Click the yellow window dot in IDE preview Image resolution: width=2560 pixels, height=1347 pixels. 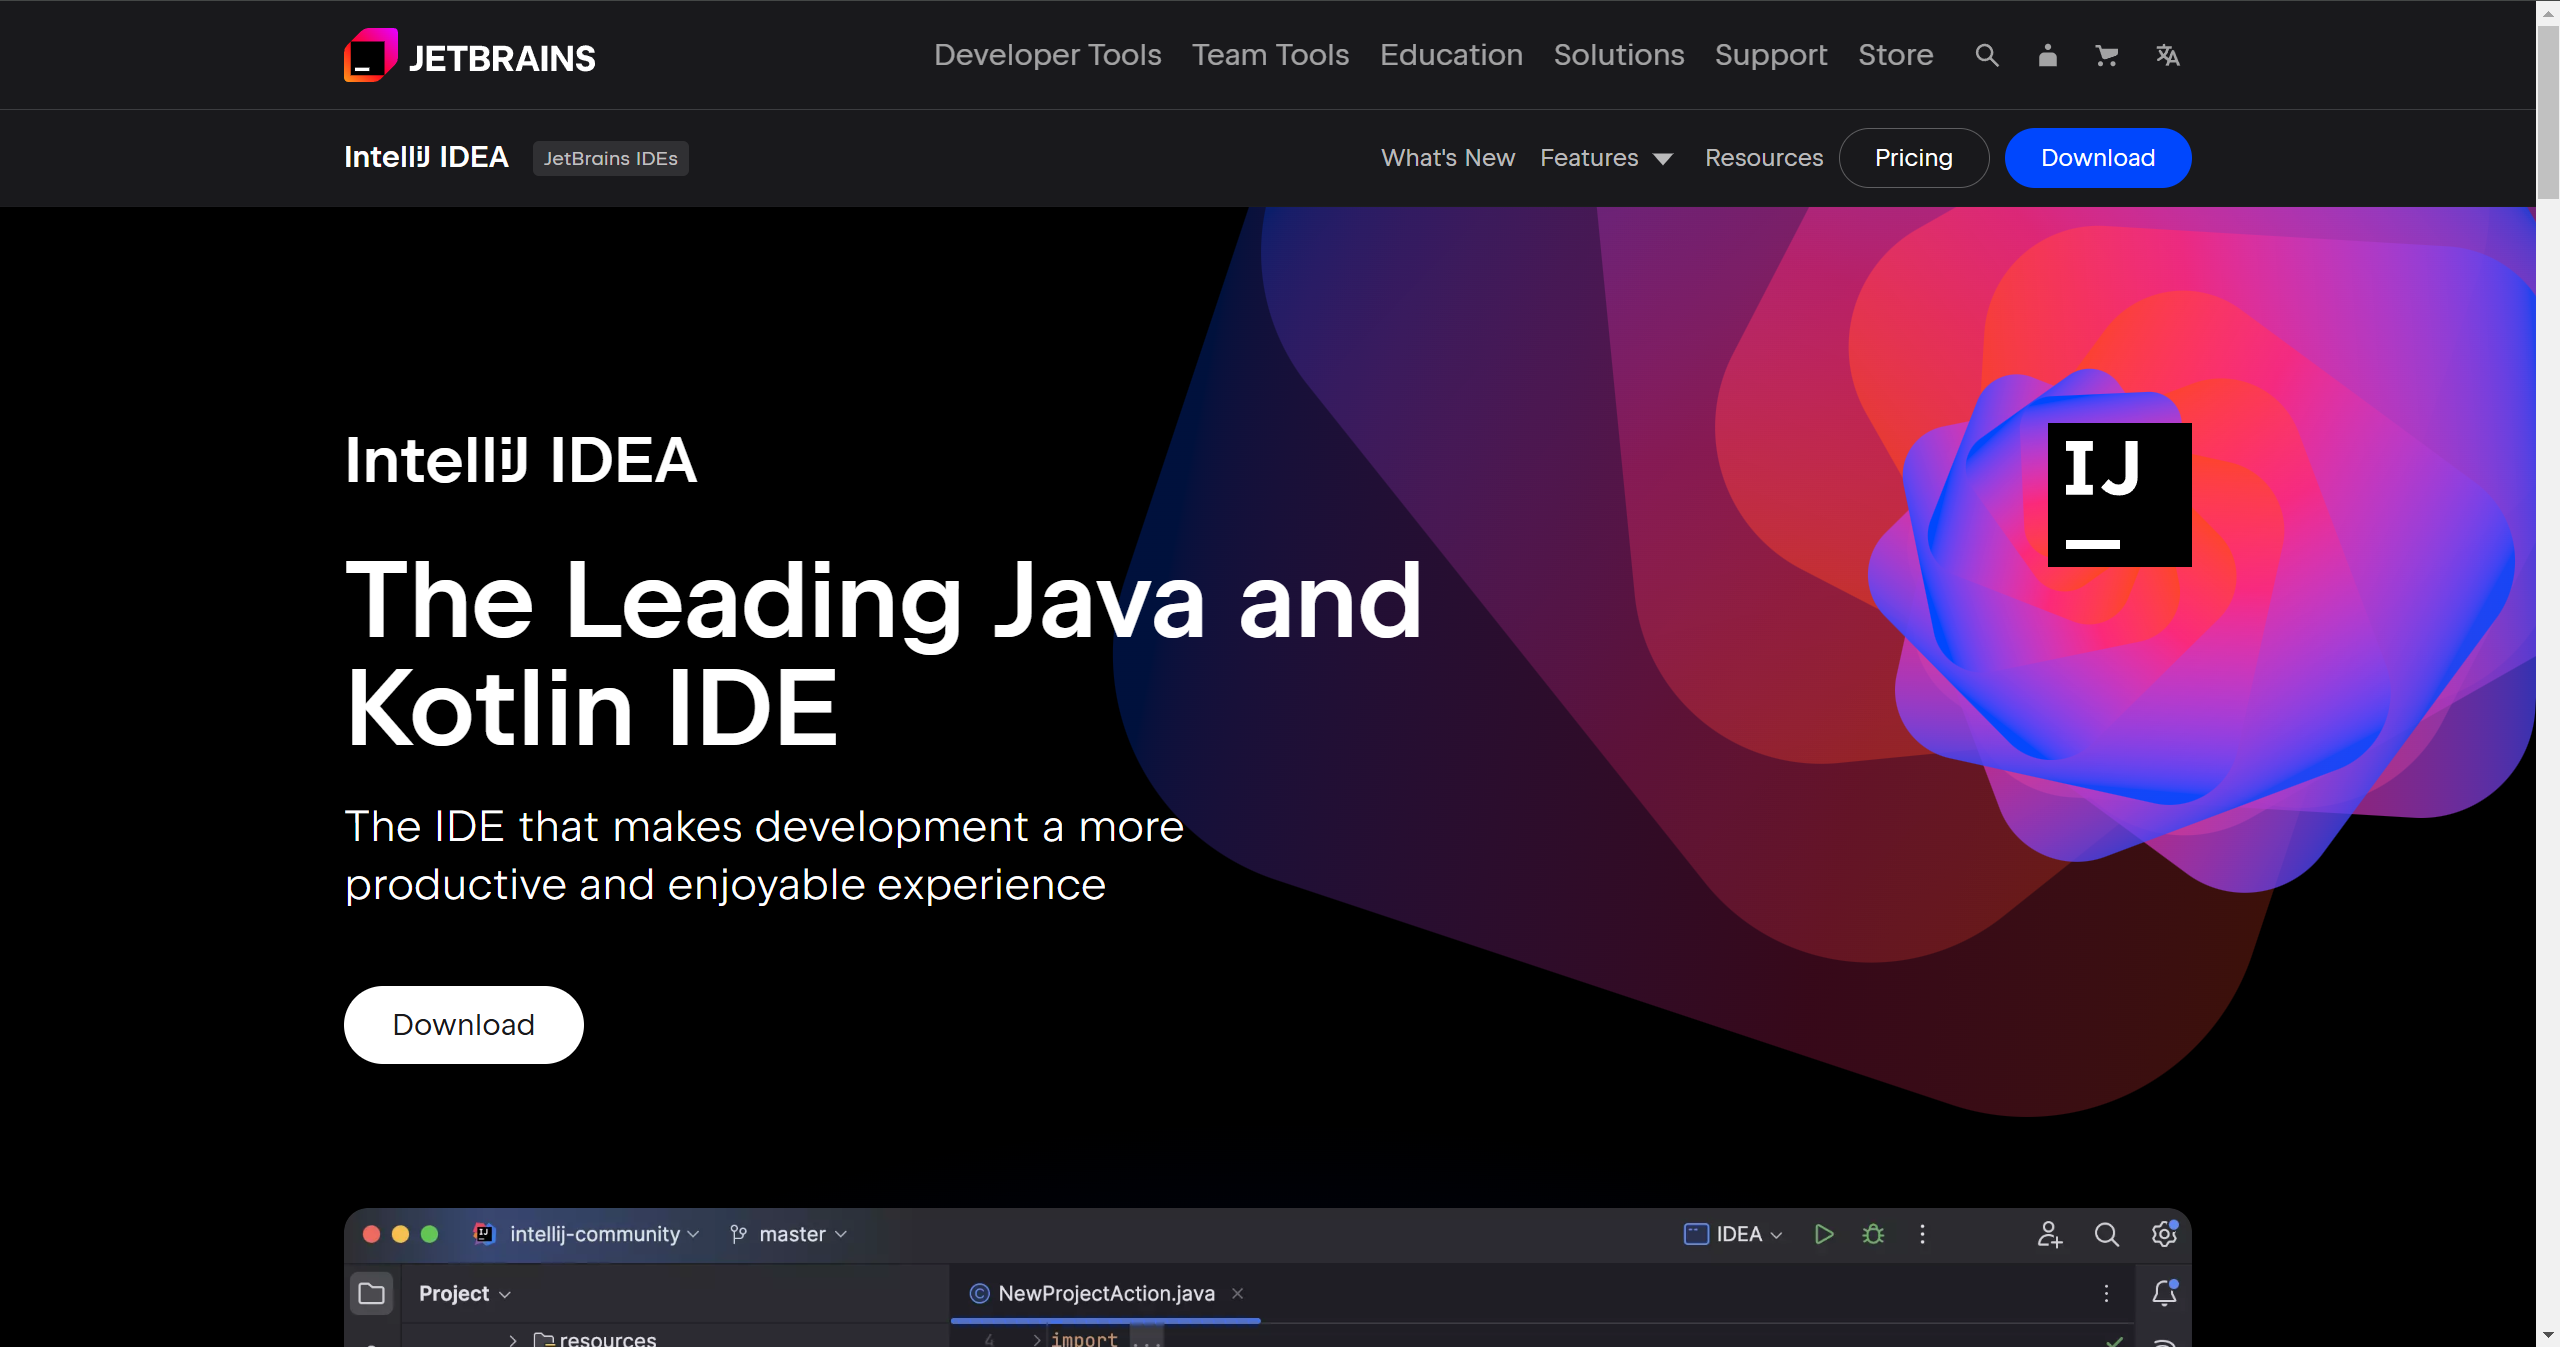click(x=400, y=1234)
